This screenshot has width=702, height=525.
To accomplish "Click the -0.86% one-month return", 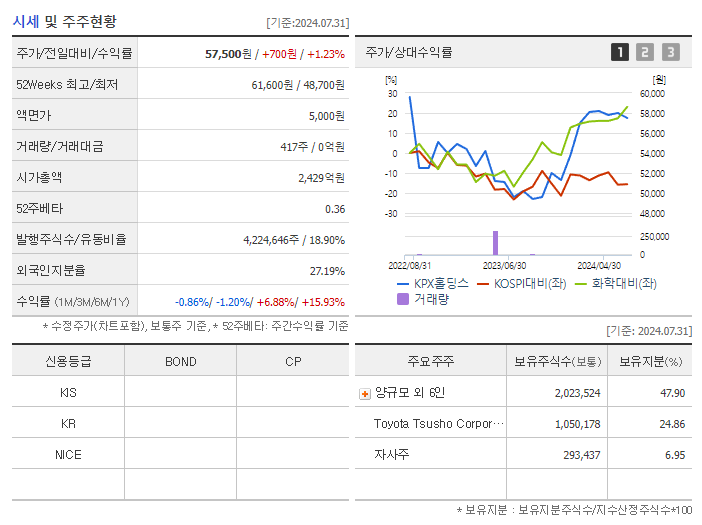I will tap(192, 303).
